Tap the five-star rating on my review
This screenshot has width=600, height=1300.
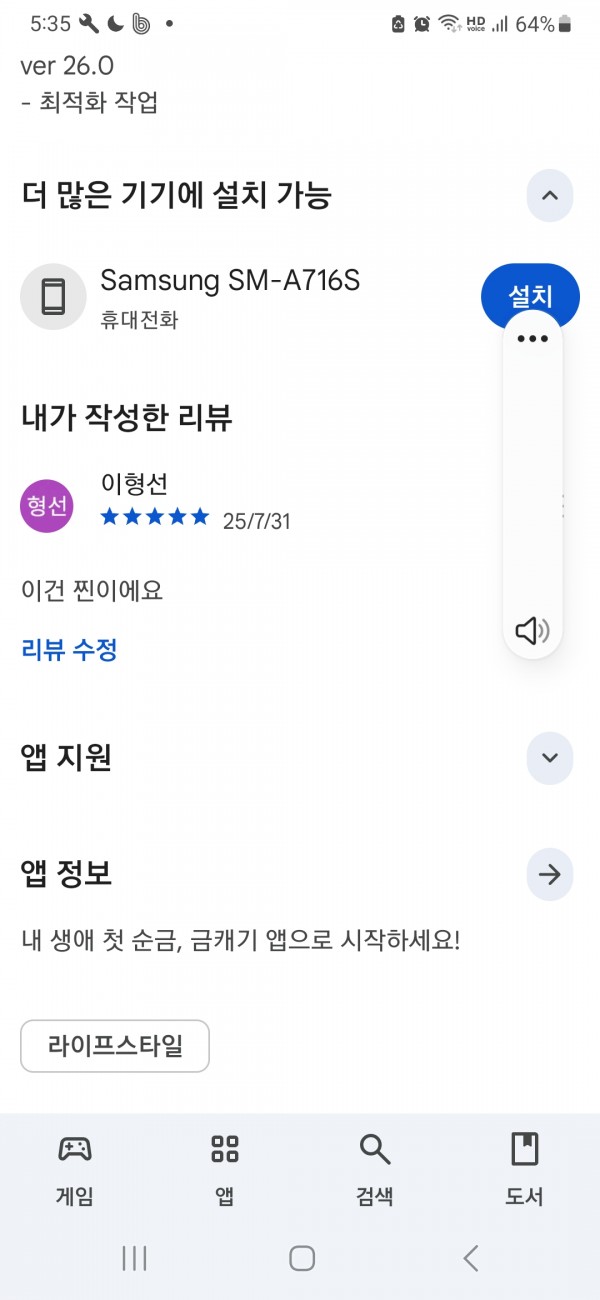tap(155, 517)
